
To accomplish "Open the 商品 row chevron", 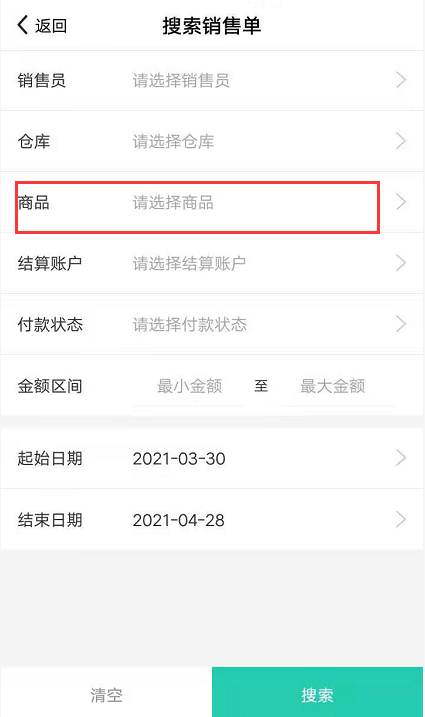I will pyautogui.click(x=401, y=202).
